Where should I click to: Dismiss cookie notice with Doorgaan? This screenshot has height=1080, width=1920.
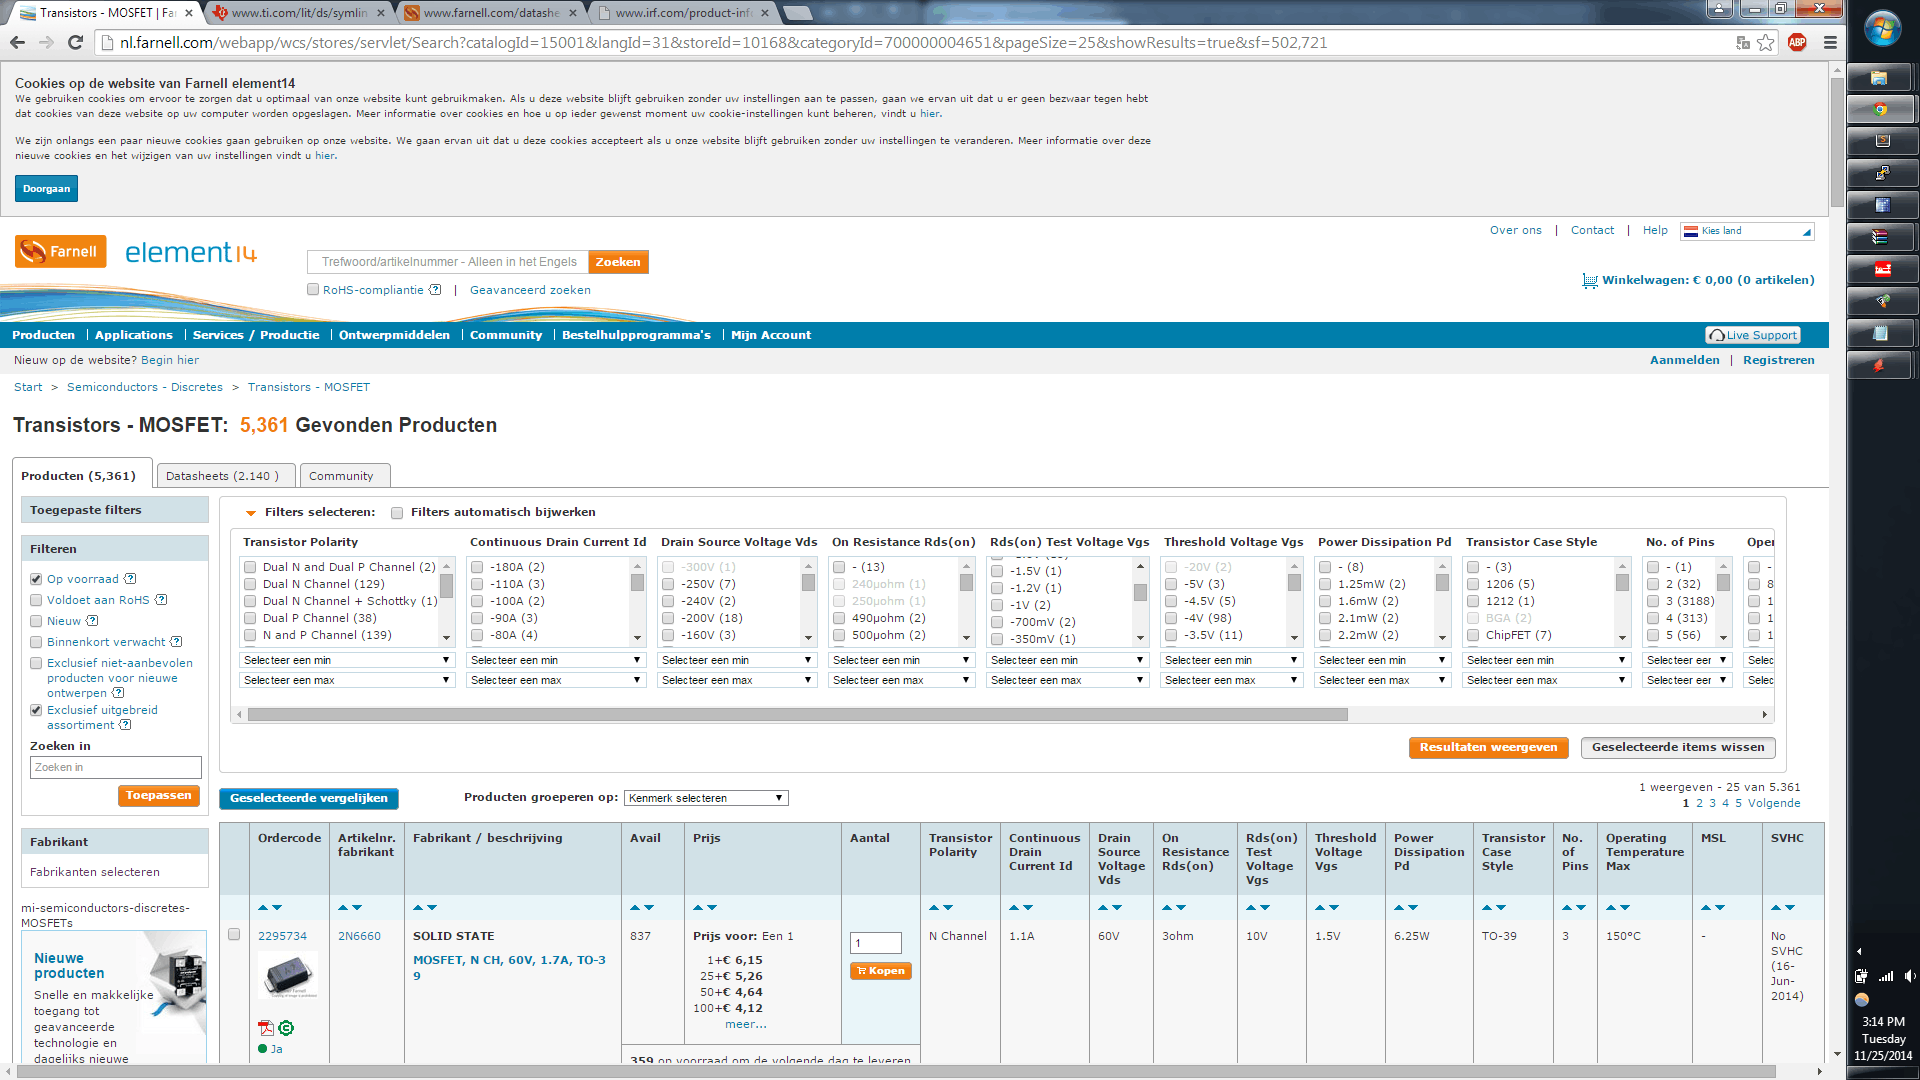click(x=46, y=189)
